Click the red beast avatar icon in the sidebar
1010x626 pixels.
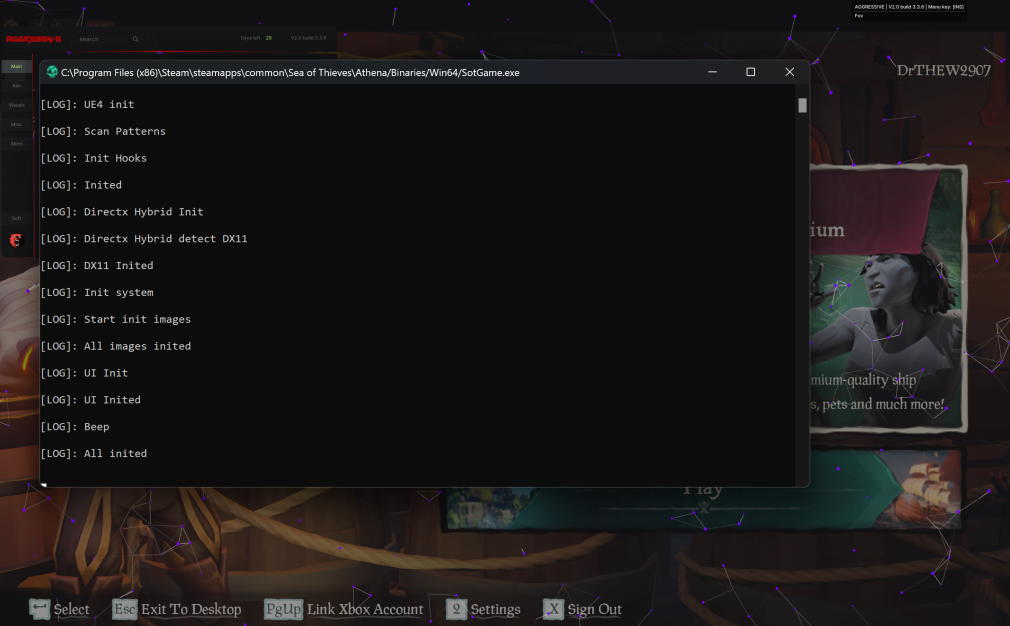point(16,240)
